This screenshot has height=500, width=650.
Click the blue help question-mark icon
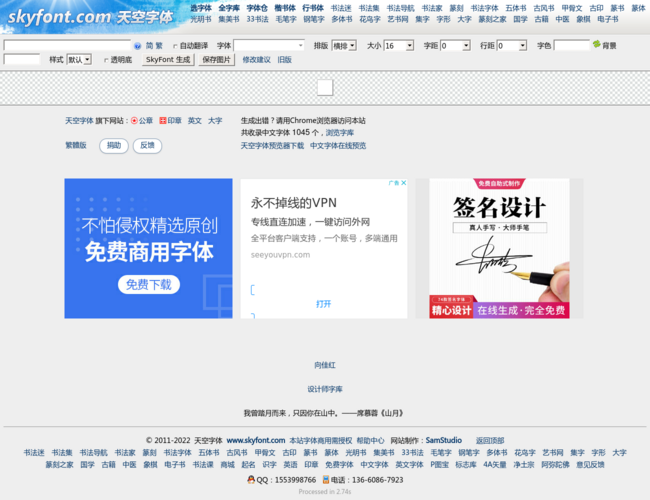point(138,46)
